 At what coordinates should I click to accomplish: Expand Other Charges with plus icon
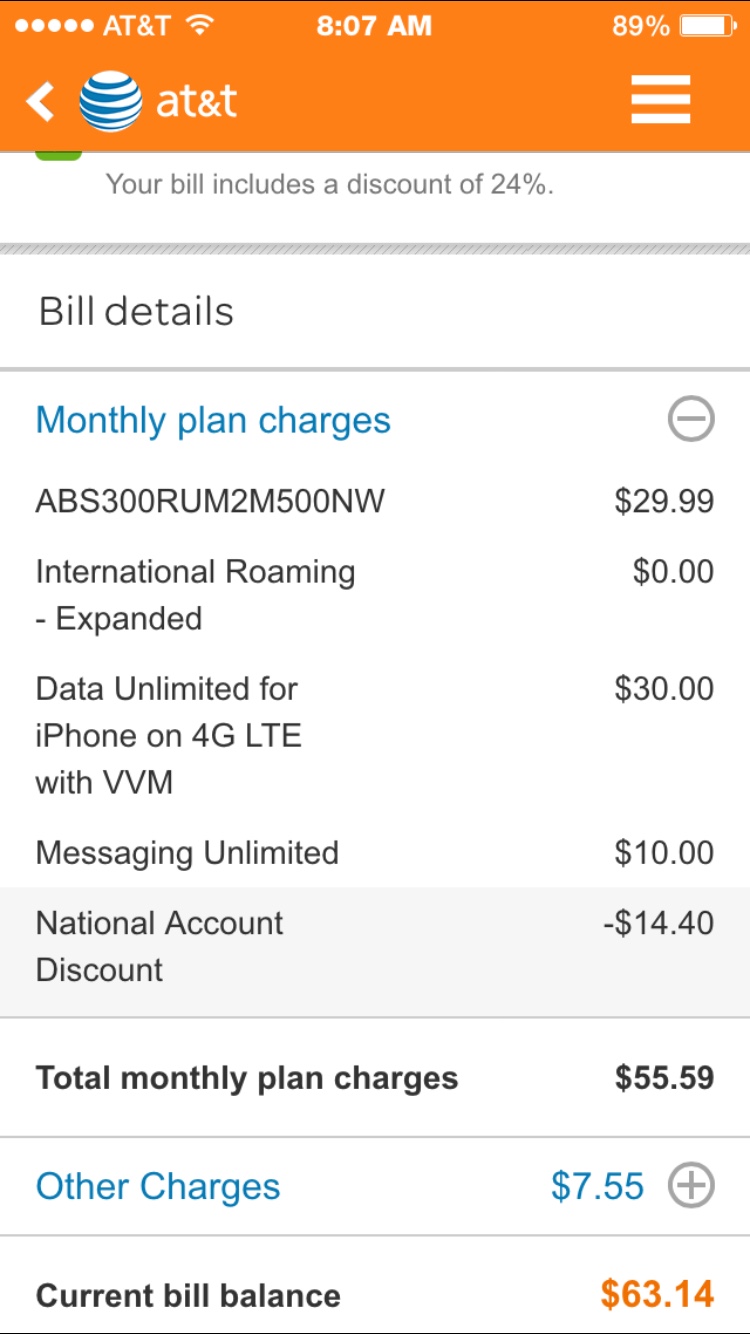coord(691,1187)
